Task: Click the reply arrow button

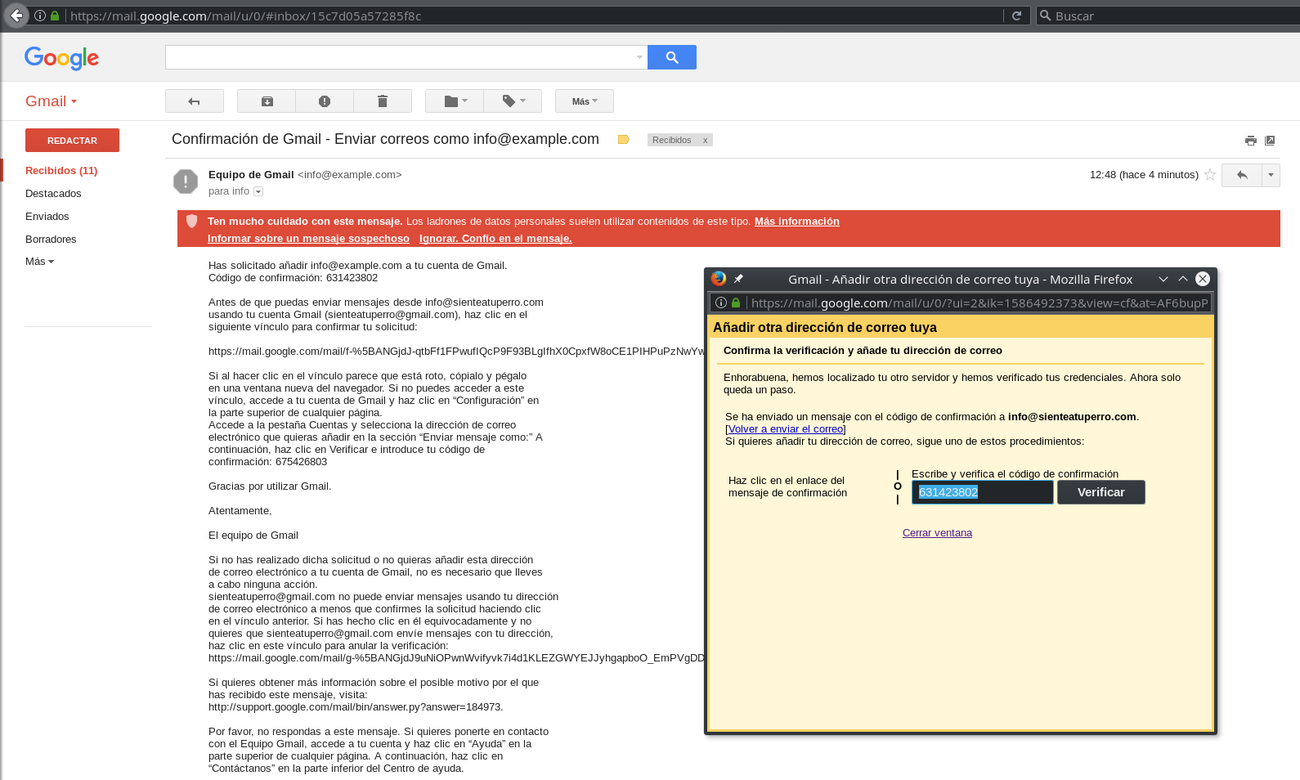Action: [x=1241, y=175]
